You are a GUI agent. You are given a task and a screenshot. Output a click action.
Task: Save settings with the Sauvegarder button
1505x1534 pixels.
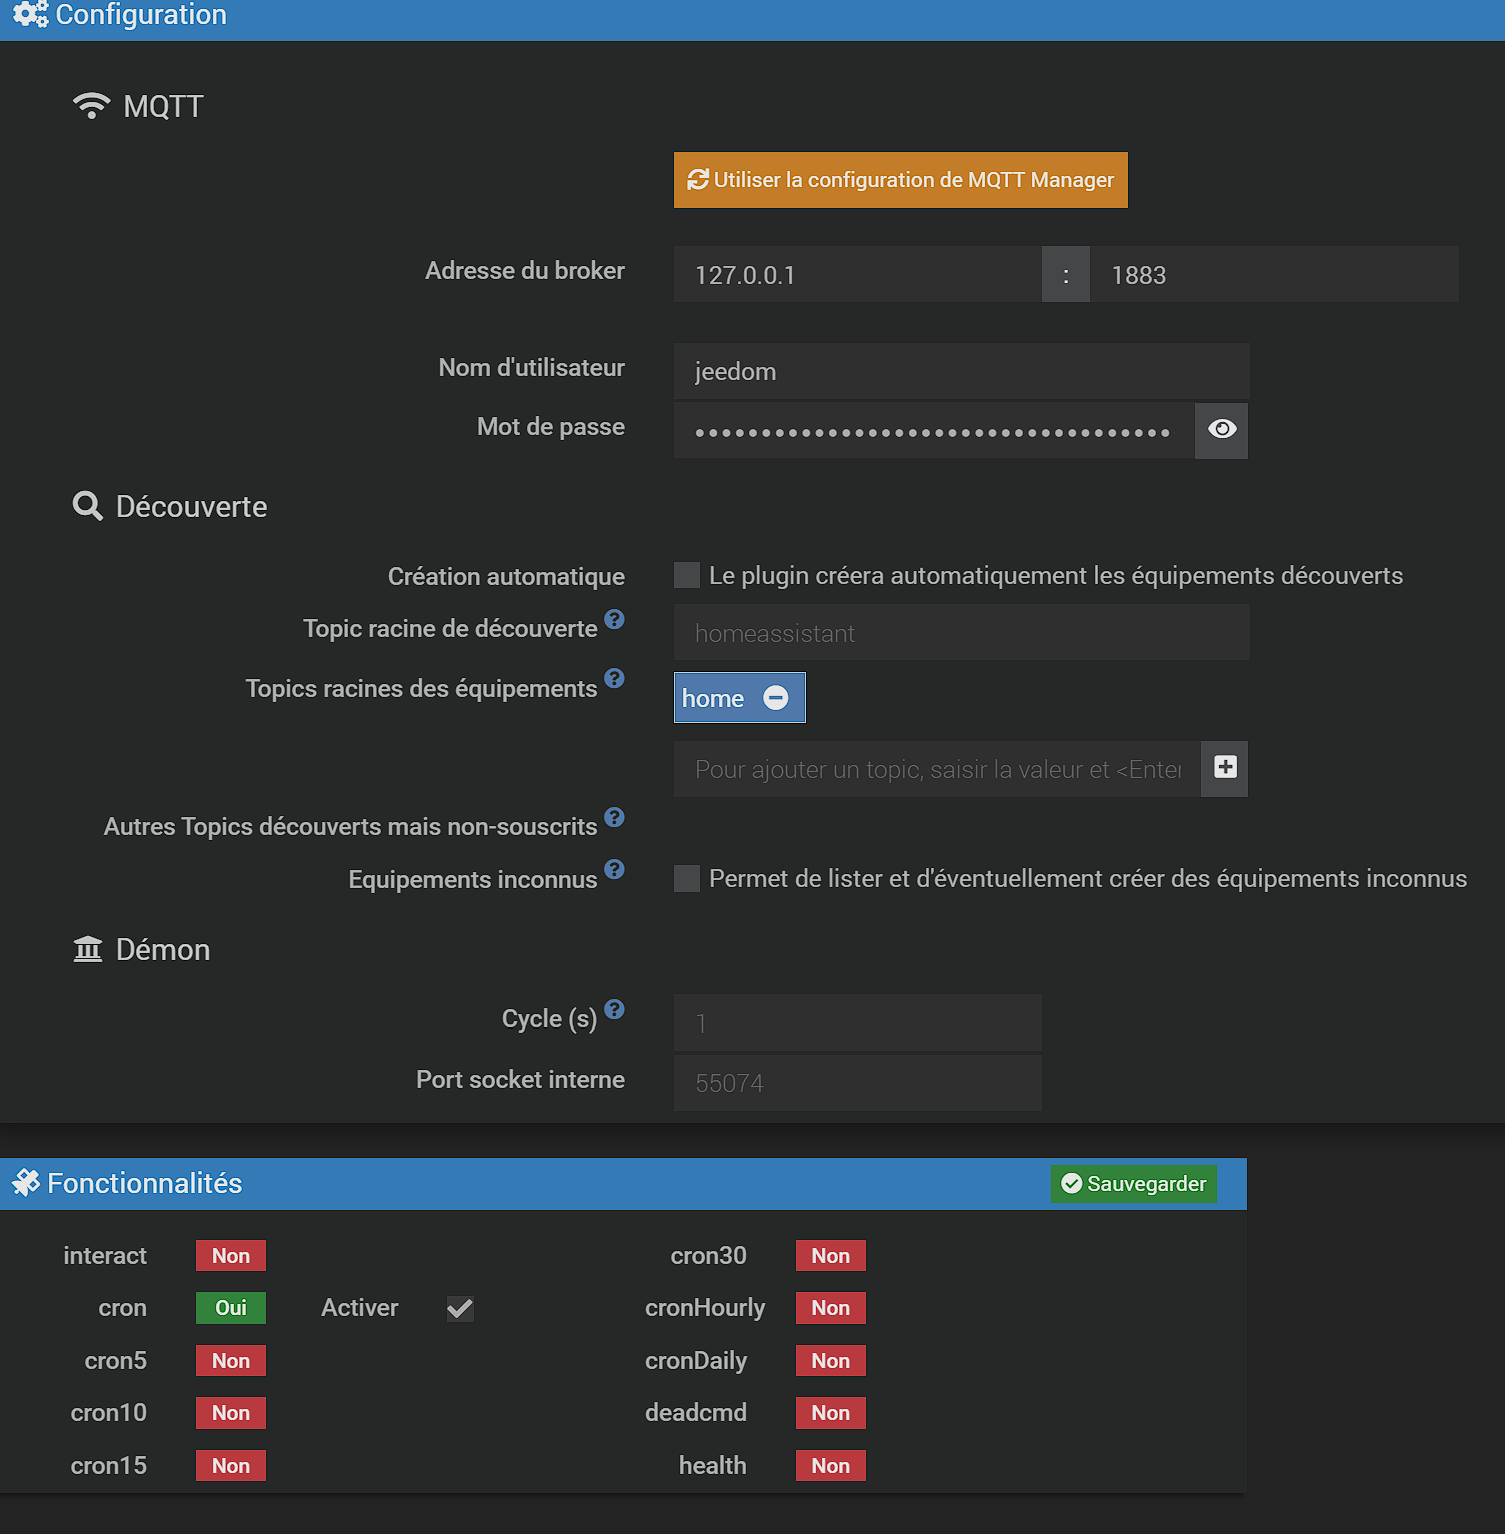(1134, 1183)
